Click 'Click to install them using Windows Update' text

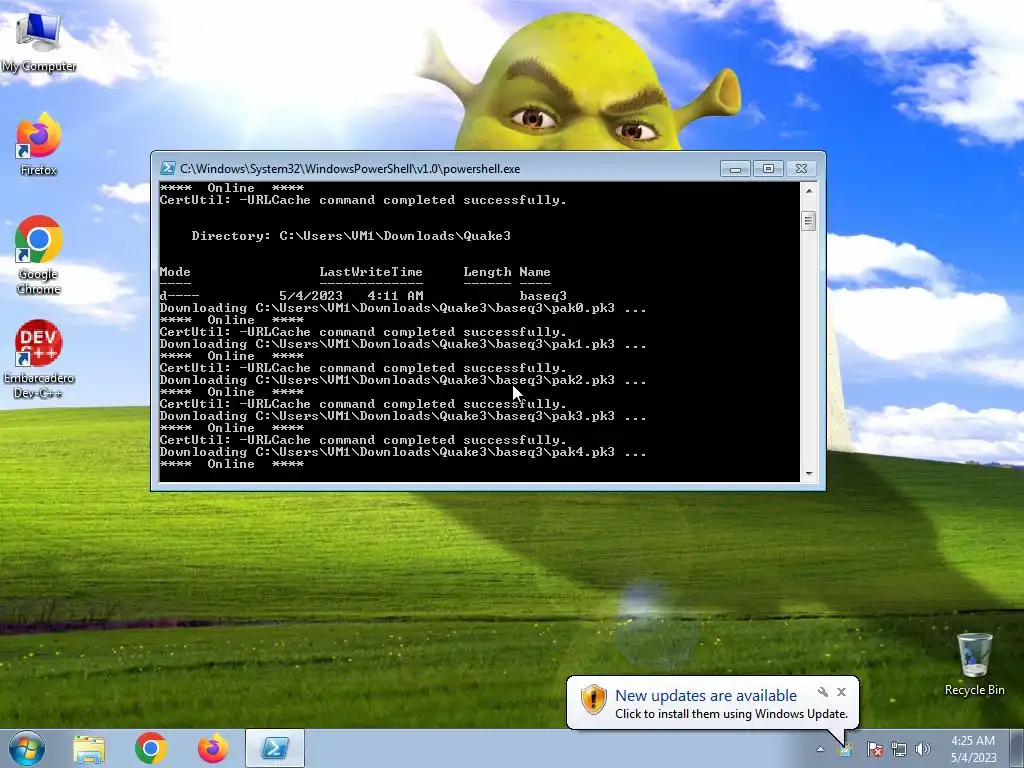click(731, 714)
